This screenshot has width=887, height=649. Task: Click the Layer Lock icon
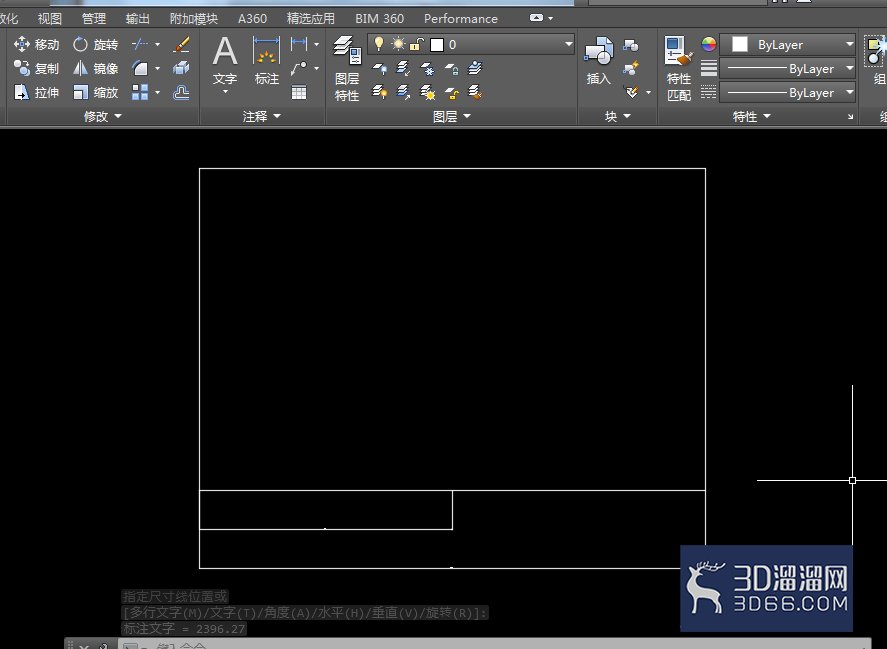click(x=451, y=68)
